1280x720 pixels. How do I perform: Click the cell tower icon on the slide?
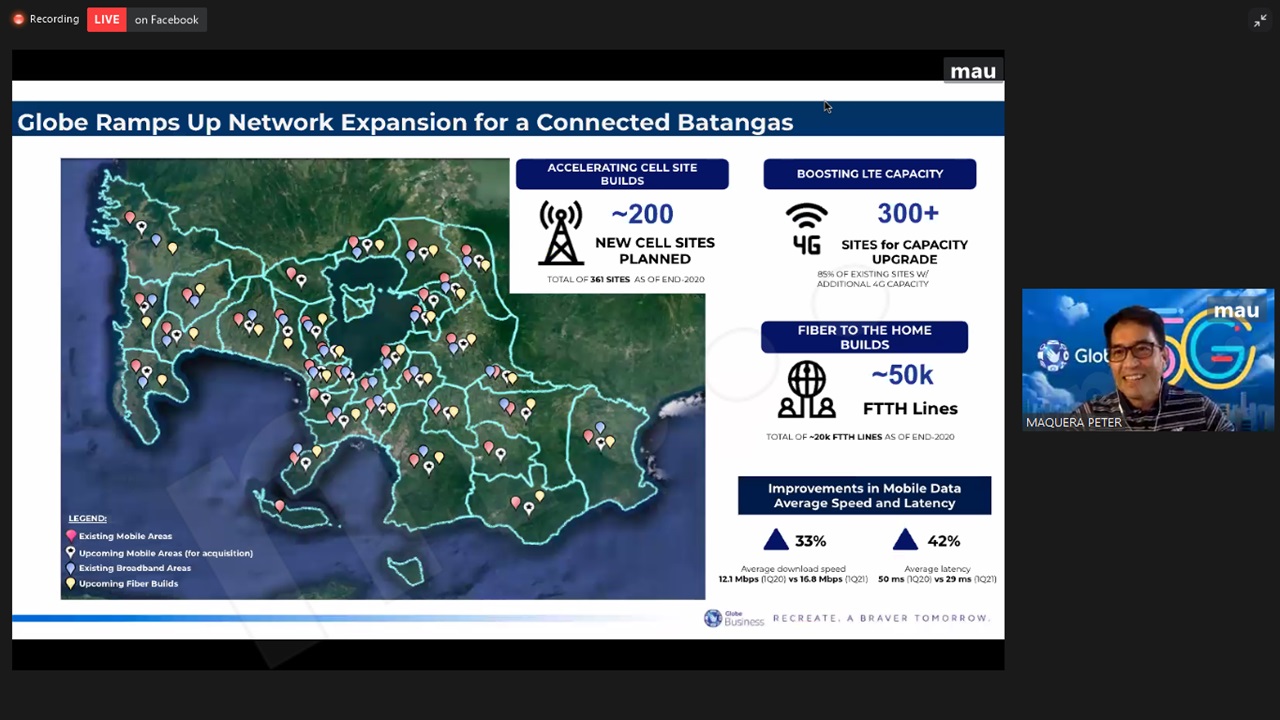point(560,233)
